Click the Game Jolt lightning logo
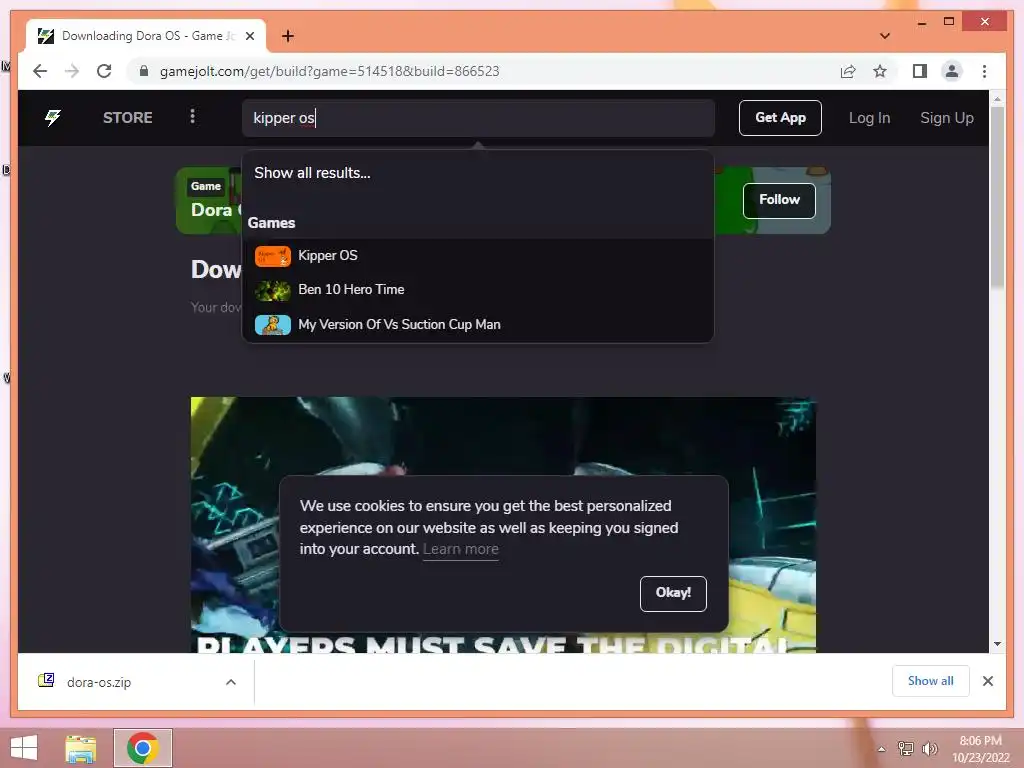 click(53, 118)
